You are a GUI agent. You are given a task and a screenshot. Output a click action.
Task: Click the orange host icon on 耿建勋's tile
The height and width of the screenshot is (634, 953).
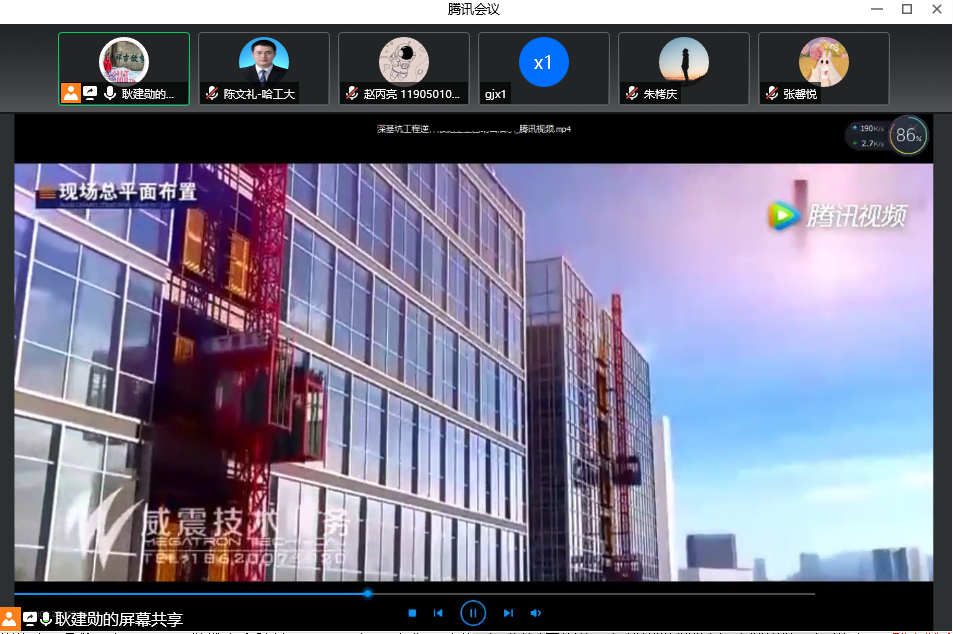71,94
